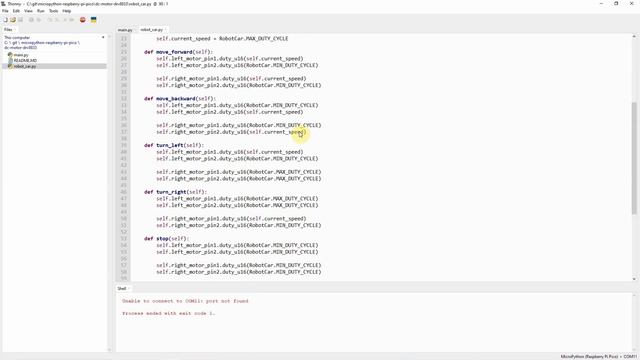Open the Help menu

pyautogui.click(x=67, y=11)
